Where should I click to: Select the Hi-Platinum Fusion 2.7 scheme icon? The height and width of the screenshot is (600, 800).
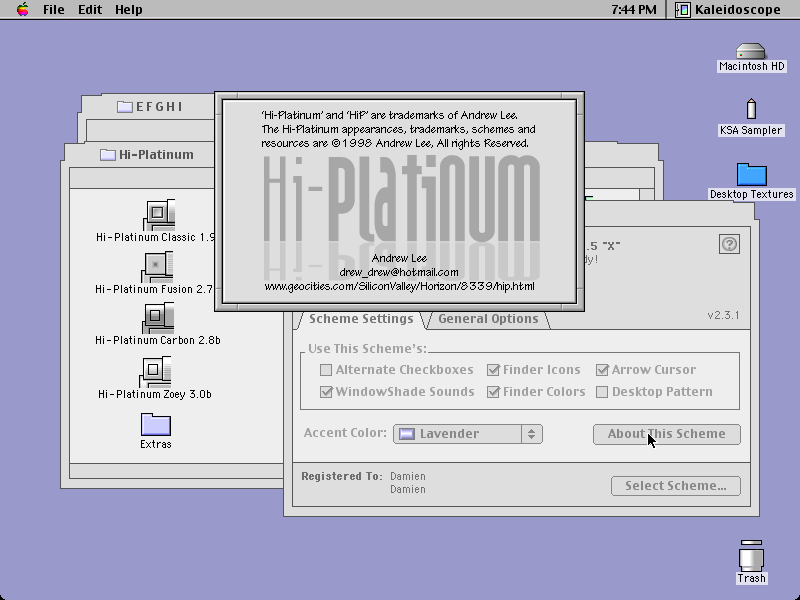(x=157, y=267)
